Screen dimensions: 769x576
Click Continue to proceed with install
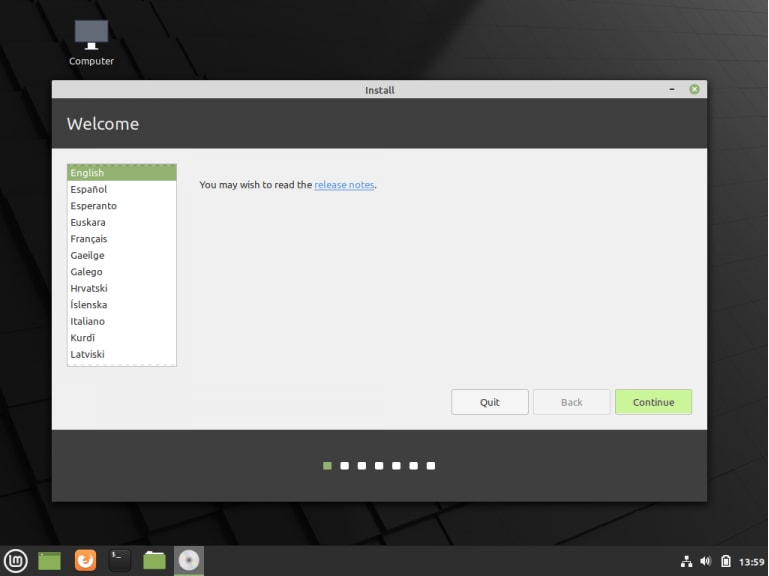point(653,402)
